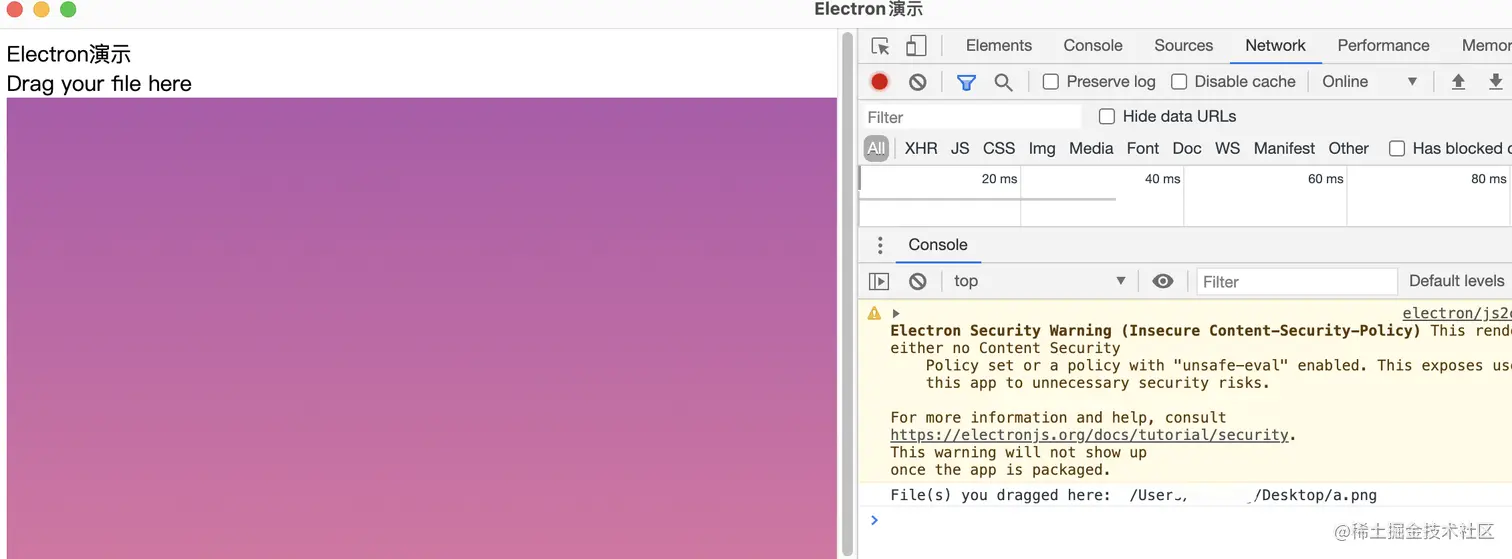Open network search magnifier icon
This screenshot has height=559, width=1512.
click(x=1003, y=82)
